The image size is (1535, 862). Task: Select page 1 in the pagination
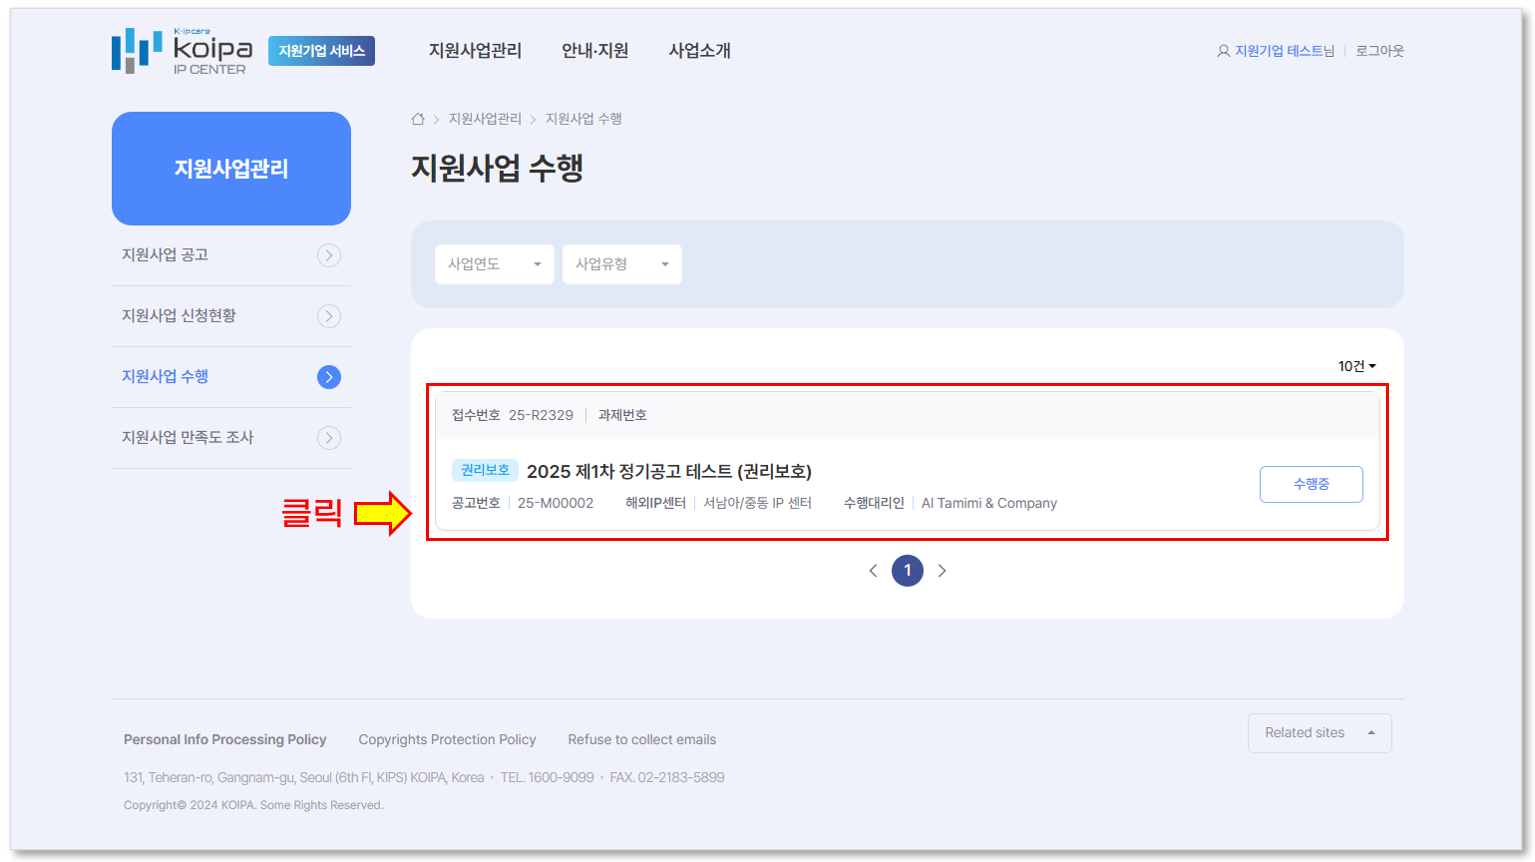click(x=907, y=571)
